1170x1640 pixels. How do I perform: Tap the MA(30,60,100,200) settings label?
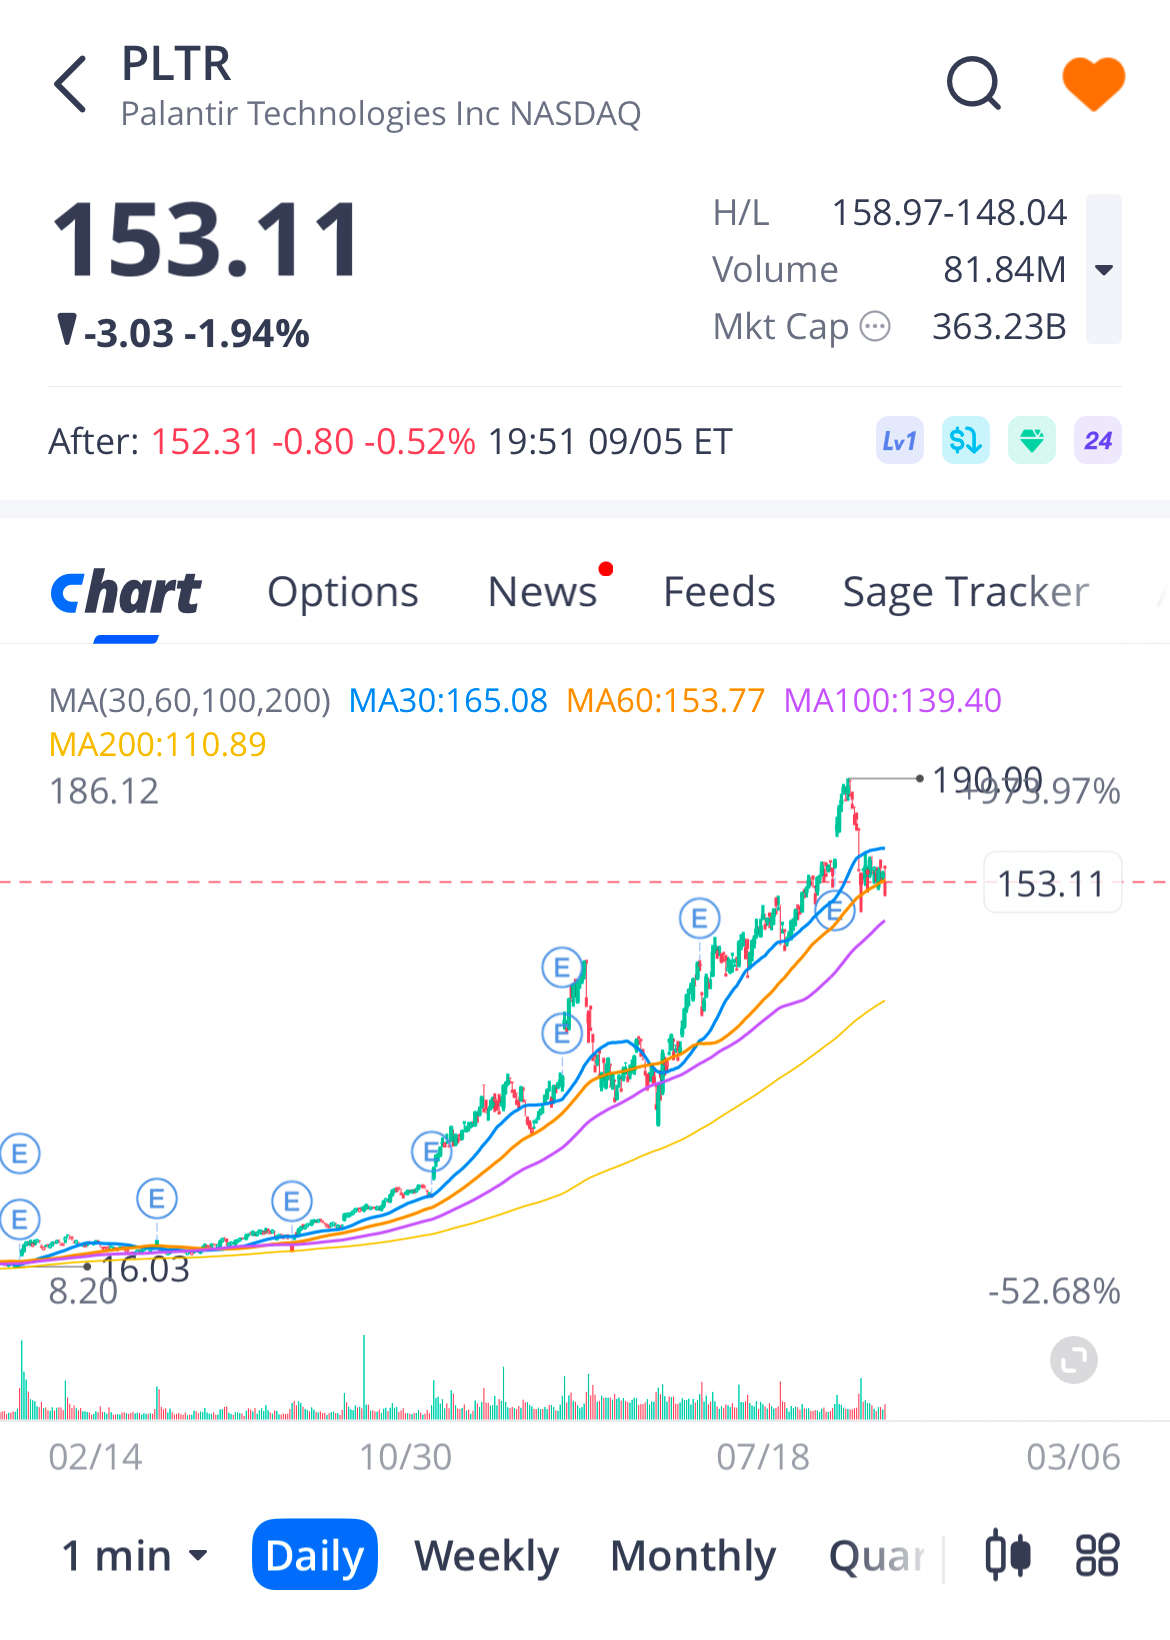[189, 700]
